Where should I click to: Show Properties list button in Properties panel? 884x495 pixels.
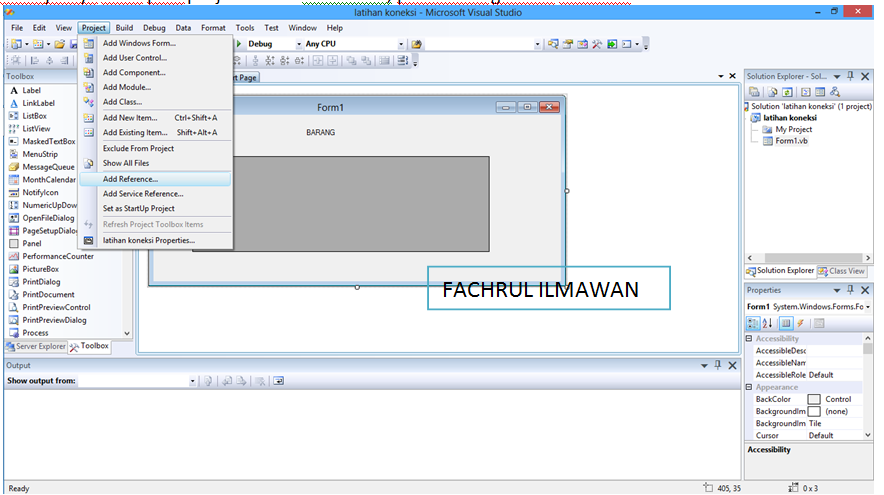786,323
